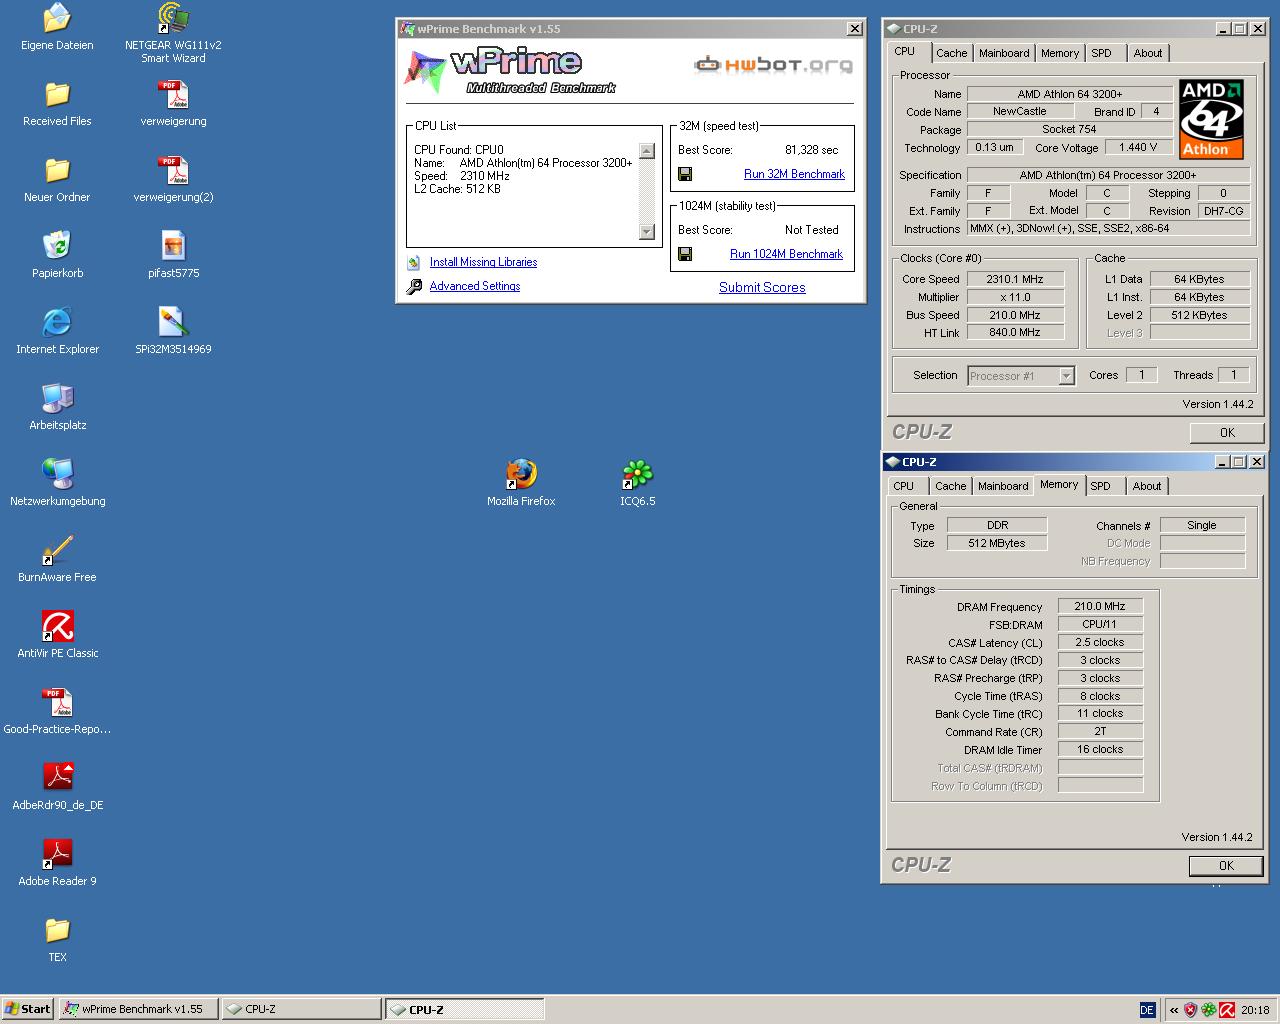Open the About tab in upper CPU-Z
The width and height of the screenshot is (1280, 1024).
coord(1148,53)
